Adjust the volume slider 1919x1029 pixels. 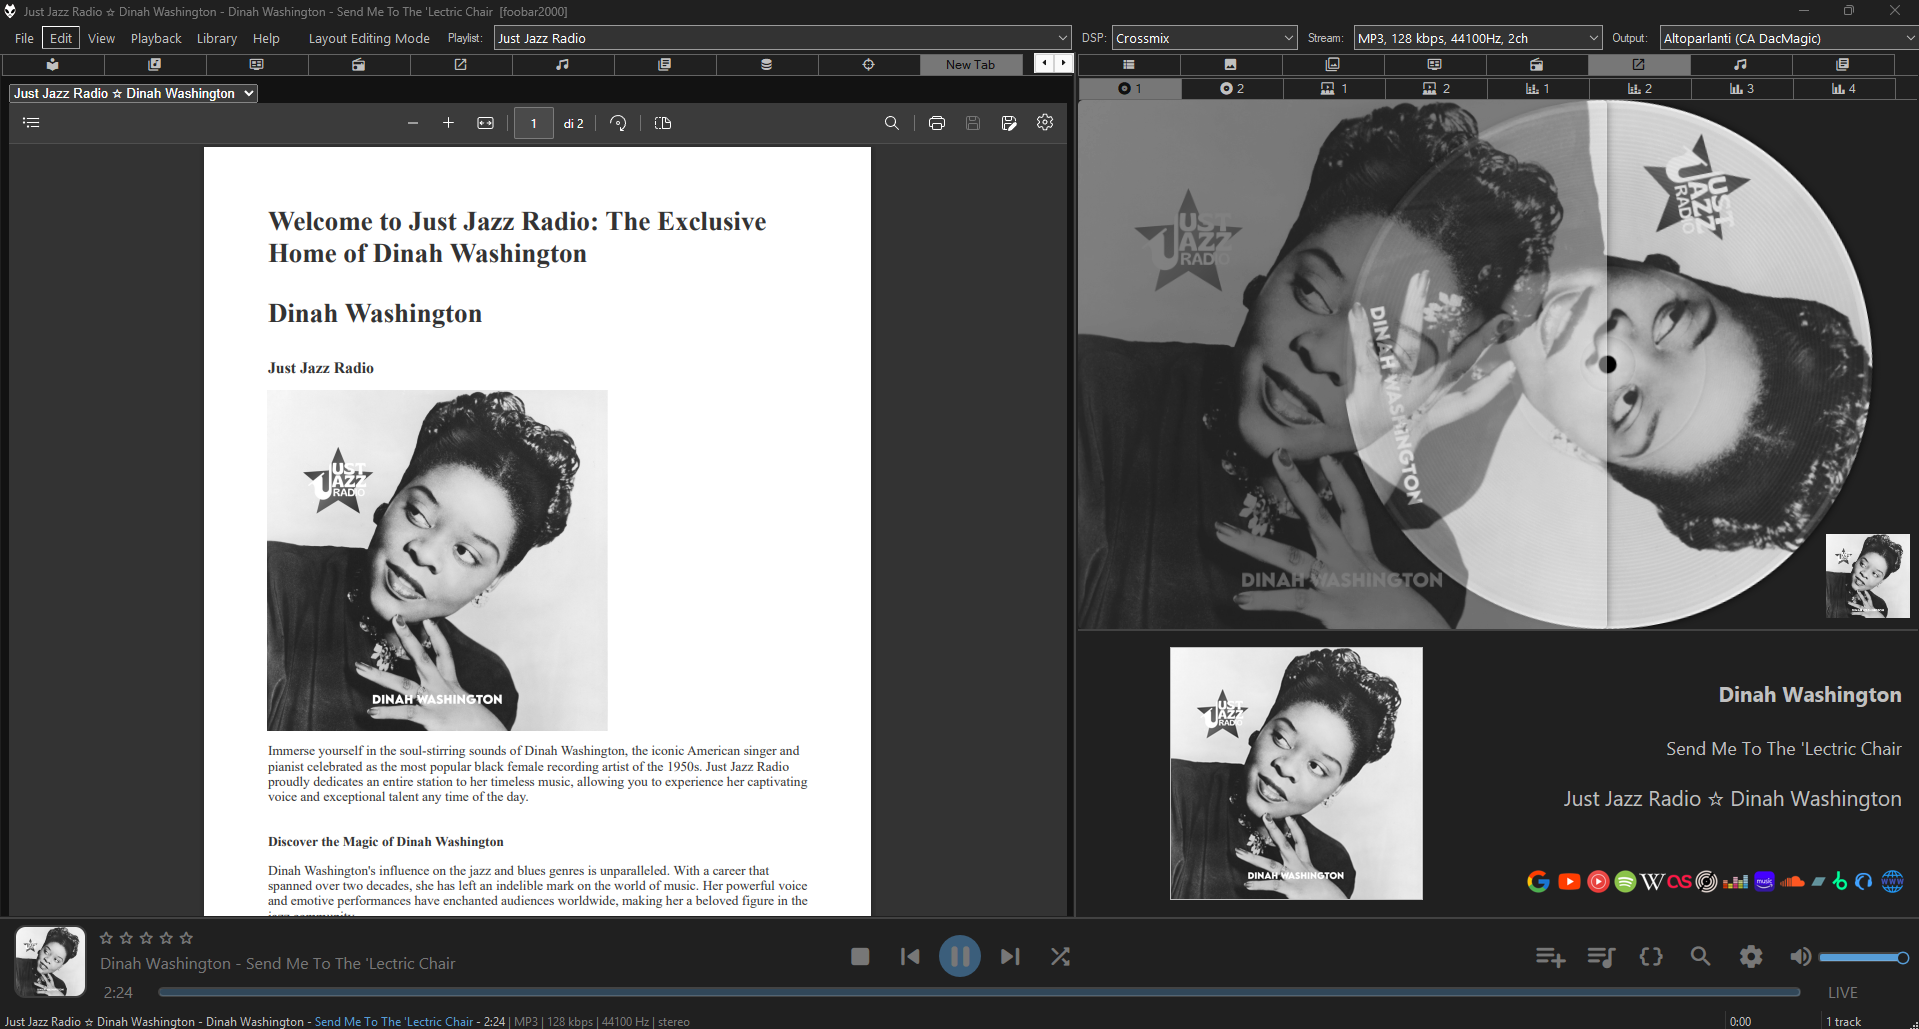1862,957
